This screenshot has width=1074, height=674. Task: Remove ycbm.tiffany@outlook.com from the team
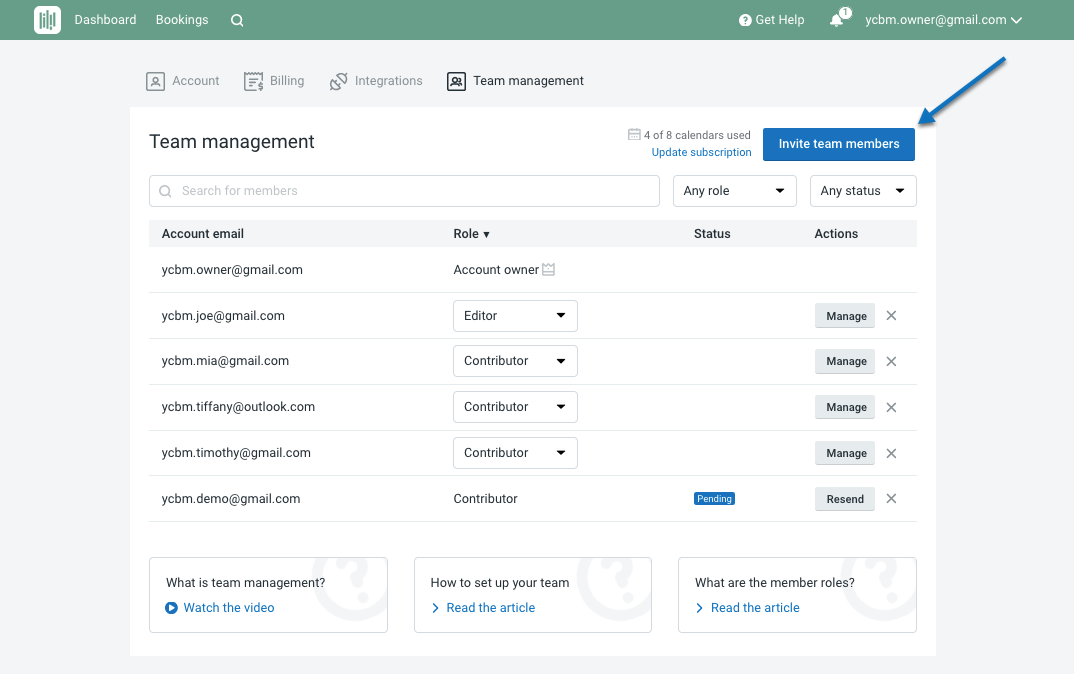891,407
